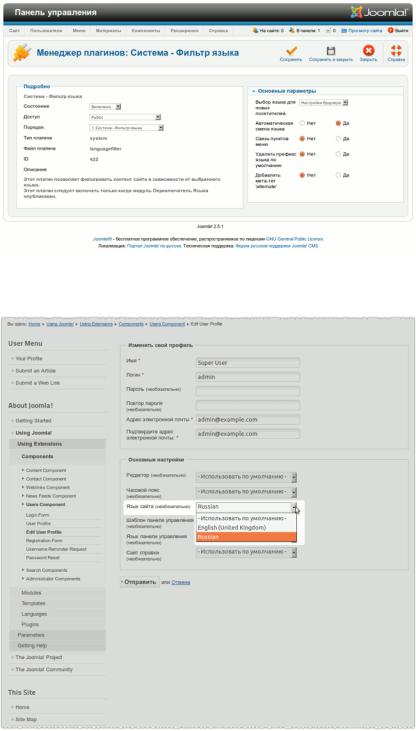Open the Материалы menu
Image resolution: width=416 pixels, height=731 pixels.
coord(109,30)
